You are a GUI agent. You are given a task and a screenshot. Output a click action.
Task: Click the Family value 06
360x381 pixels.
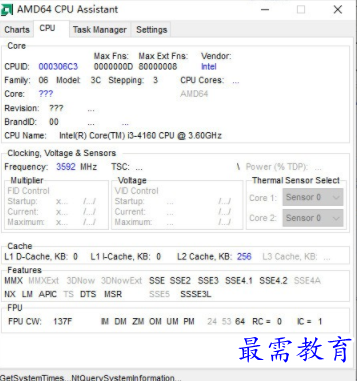(x=43, y=80)
